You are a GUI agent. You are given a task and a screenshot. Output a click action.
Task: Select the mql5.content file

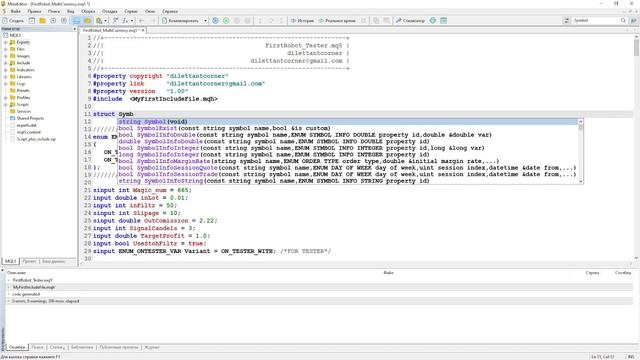[25, 132]
